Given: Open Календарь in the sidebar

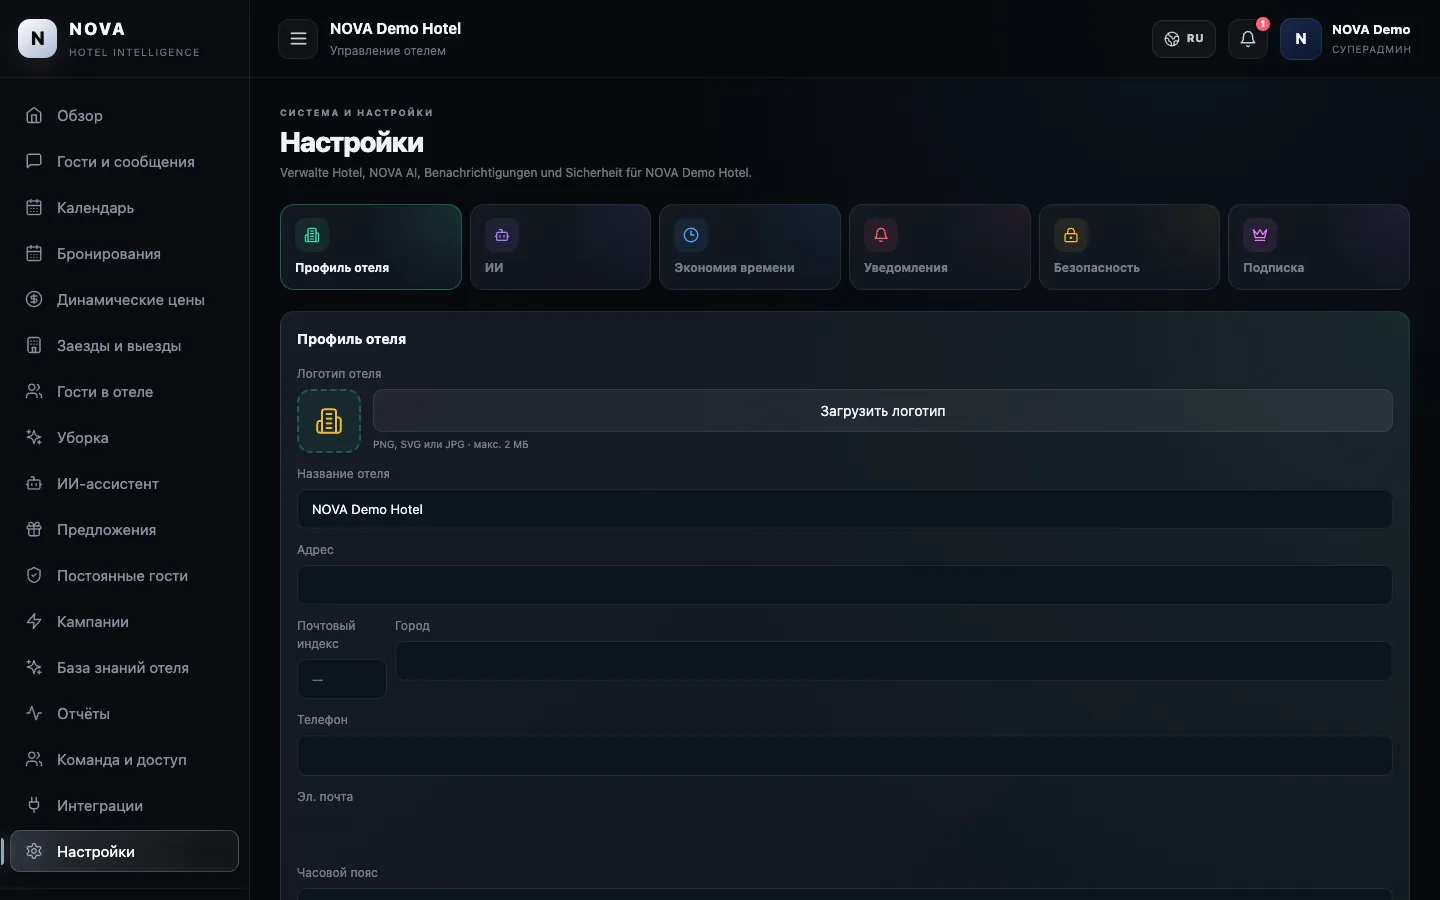Looking at the screenshot, I should pos(124,208).
